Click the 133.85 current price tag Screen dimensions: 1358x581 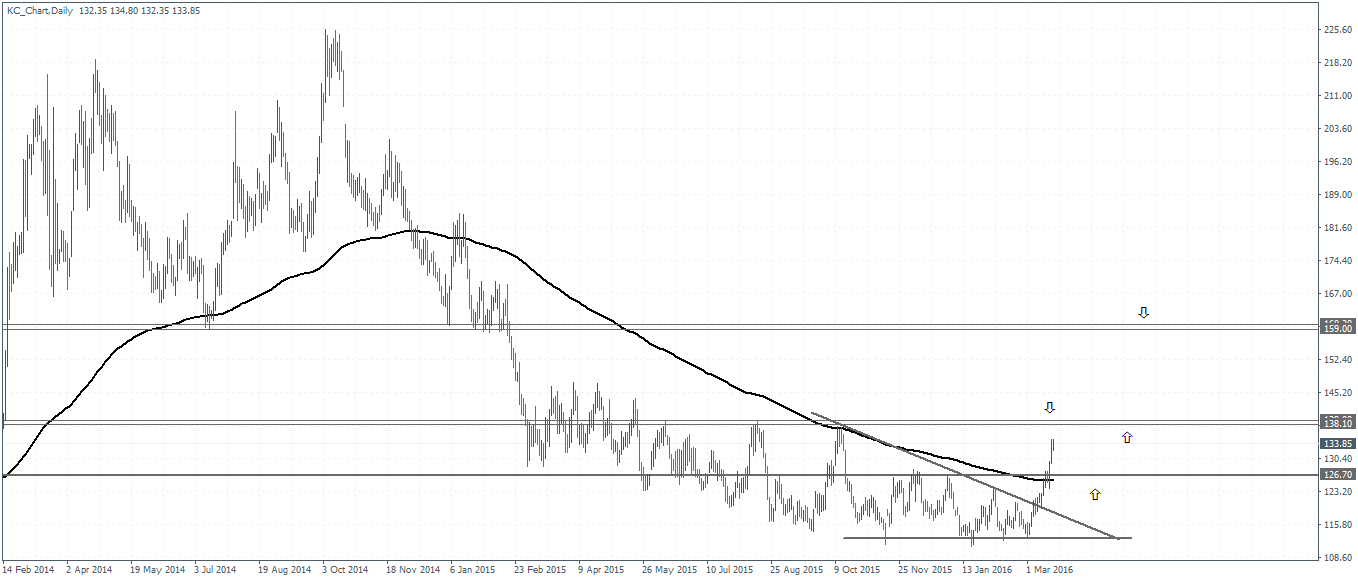(x=1337, y=443)
